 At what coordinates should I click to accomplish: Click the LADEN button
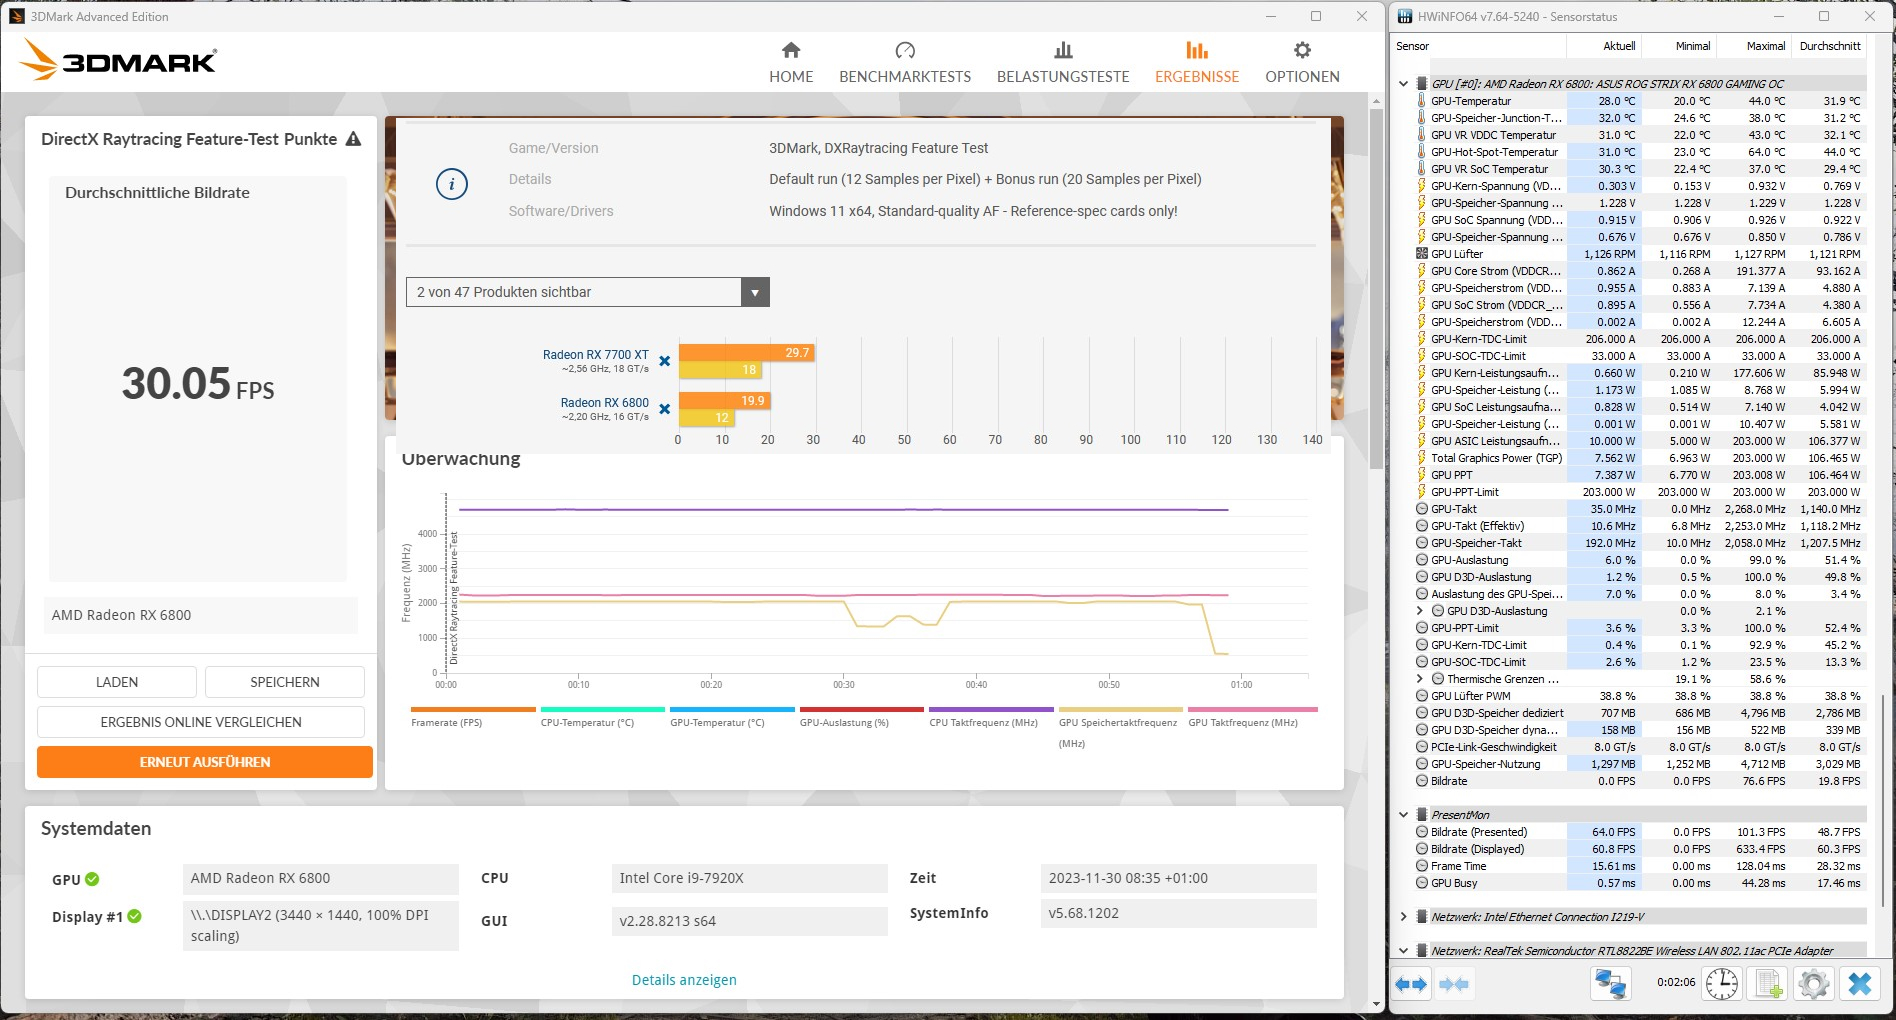point(117,682)
